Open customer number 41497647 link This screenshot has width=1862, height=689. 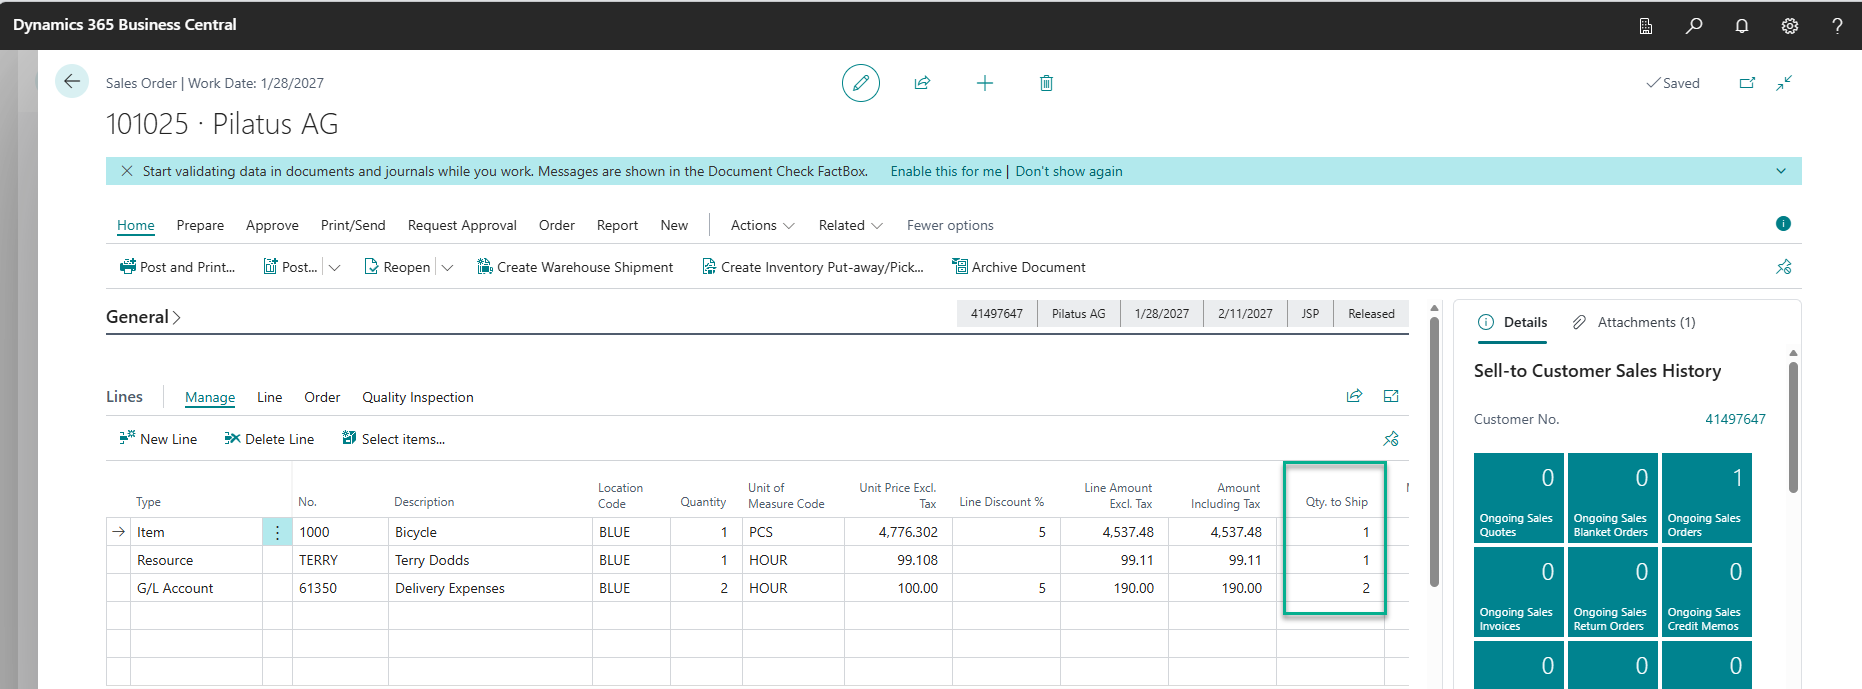pyautogui.click(x=1735, y=419)
